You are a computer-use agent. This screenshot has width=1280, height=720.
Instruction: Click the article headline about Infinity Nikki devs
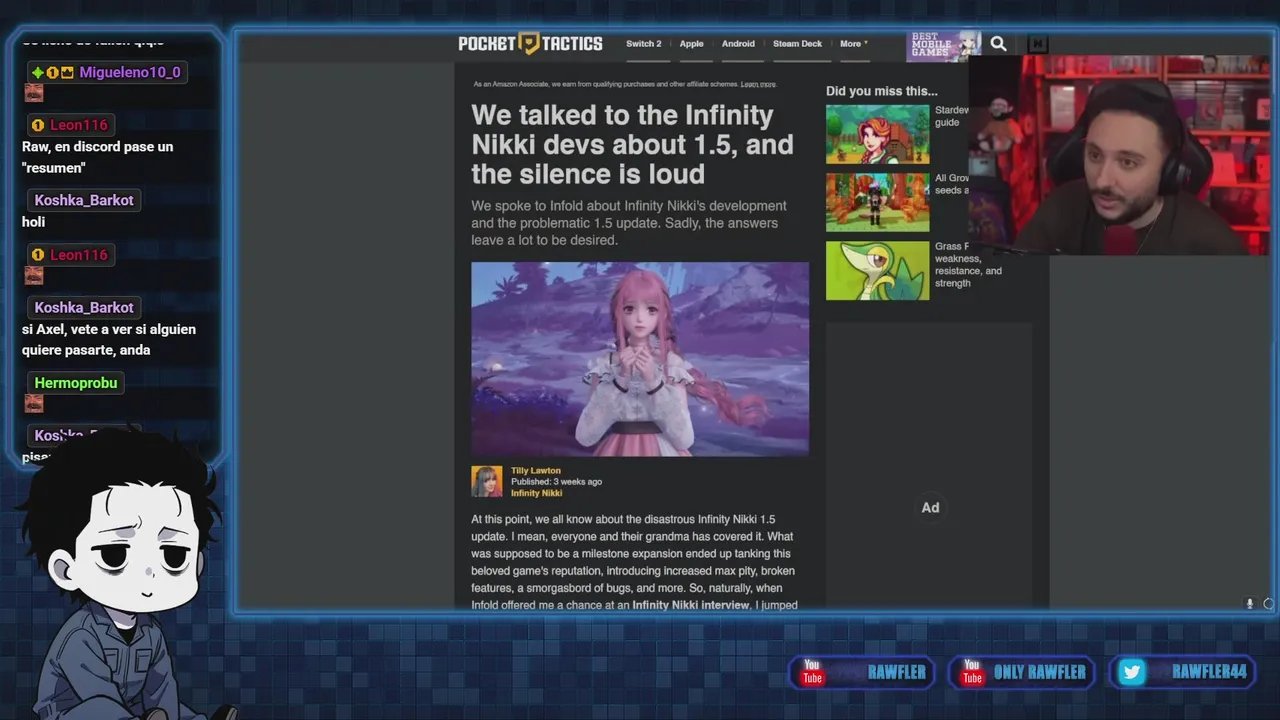[x=632, y=144]
